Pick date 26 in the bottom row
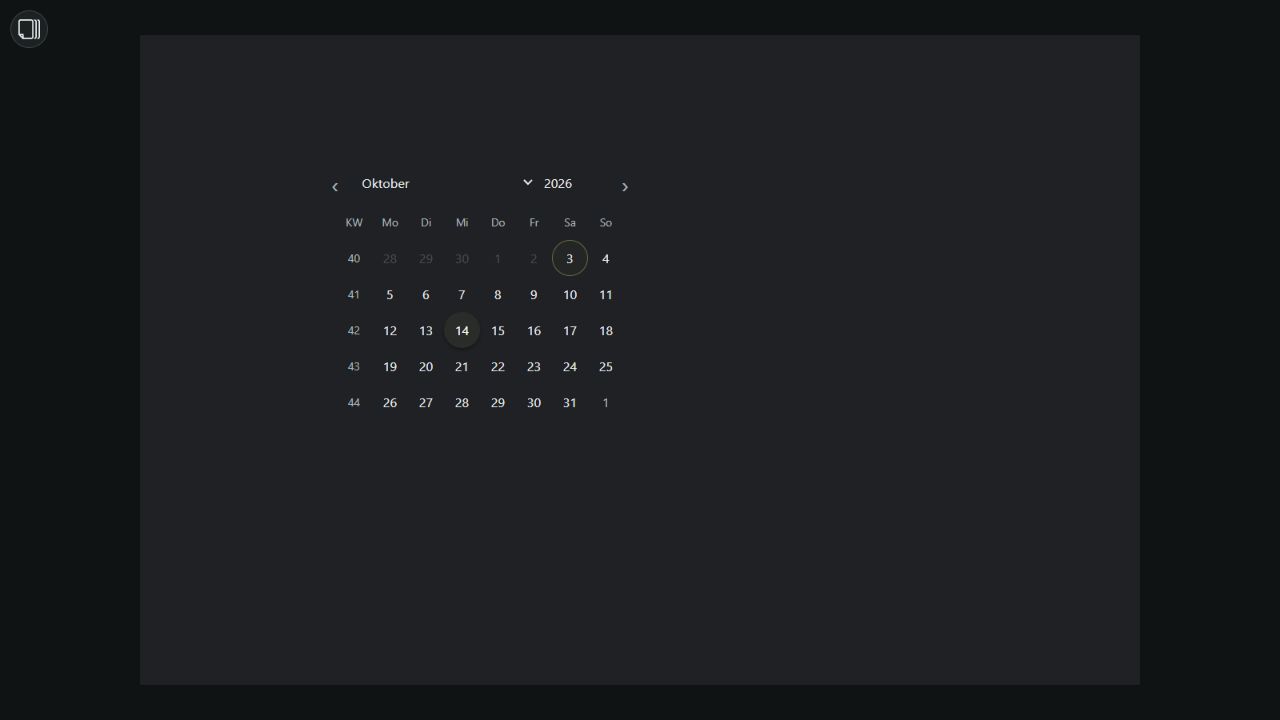 tap(390, 403)
